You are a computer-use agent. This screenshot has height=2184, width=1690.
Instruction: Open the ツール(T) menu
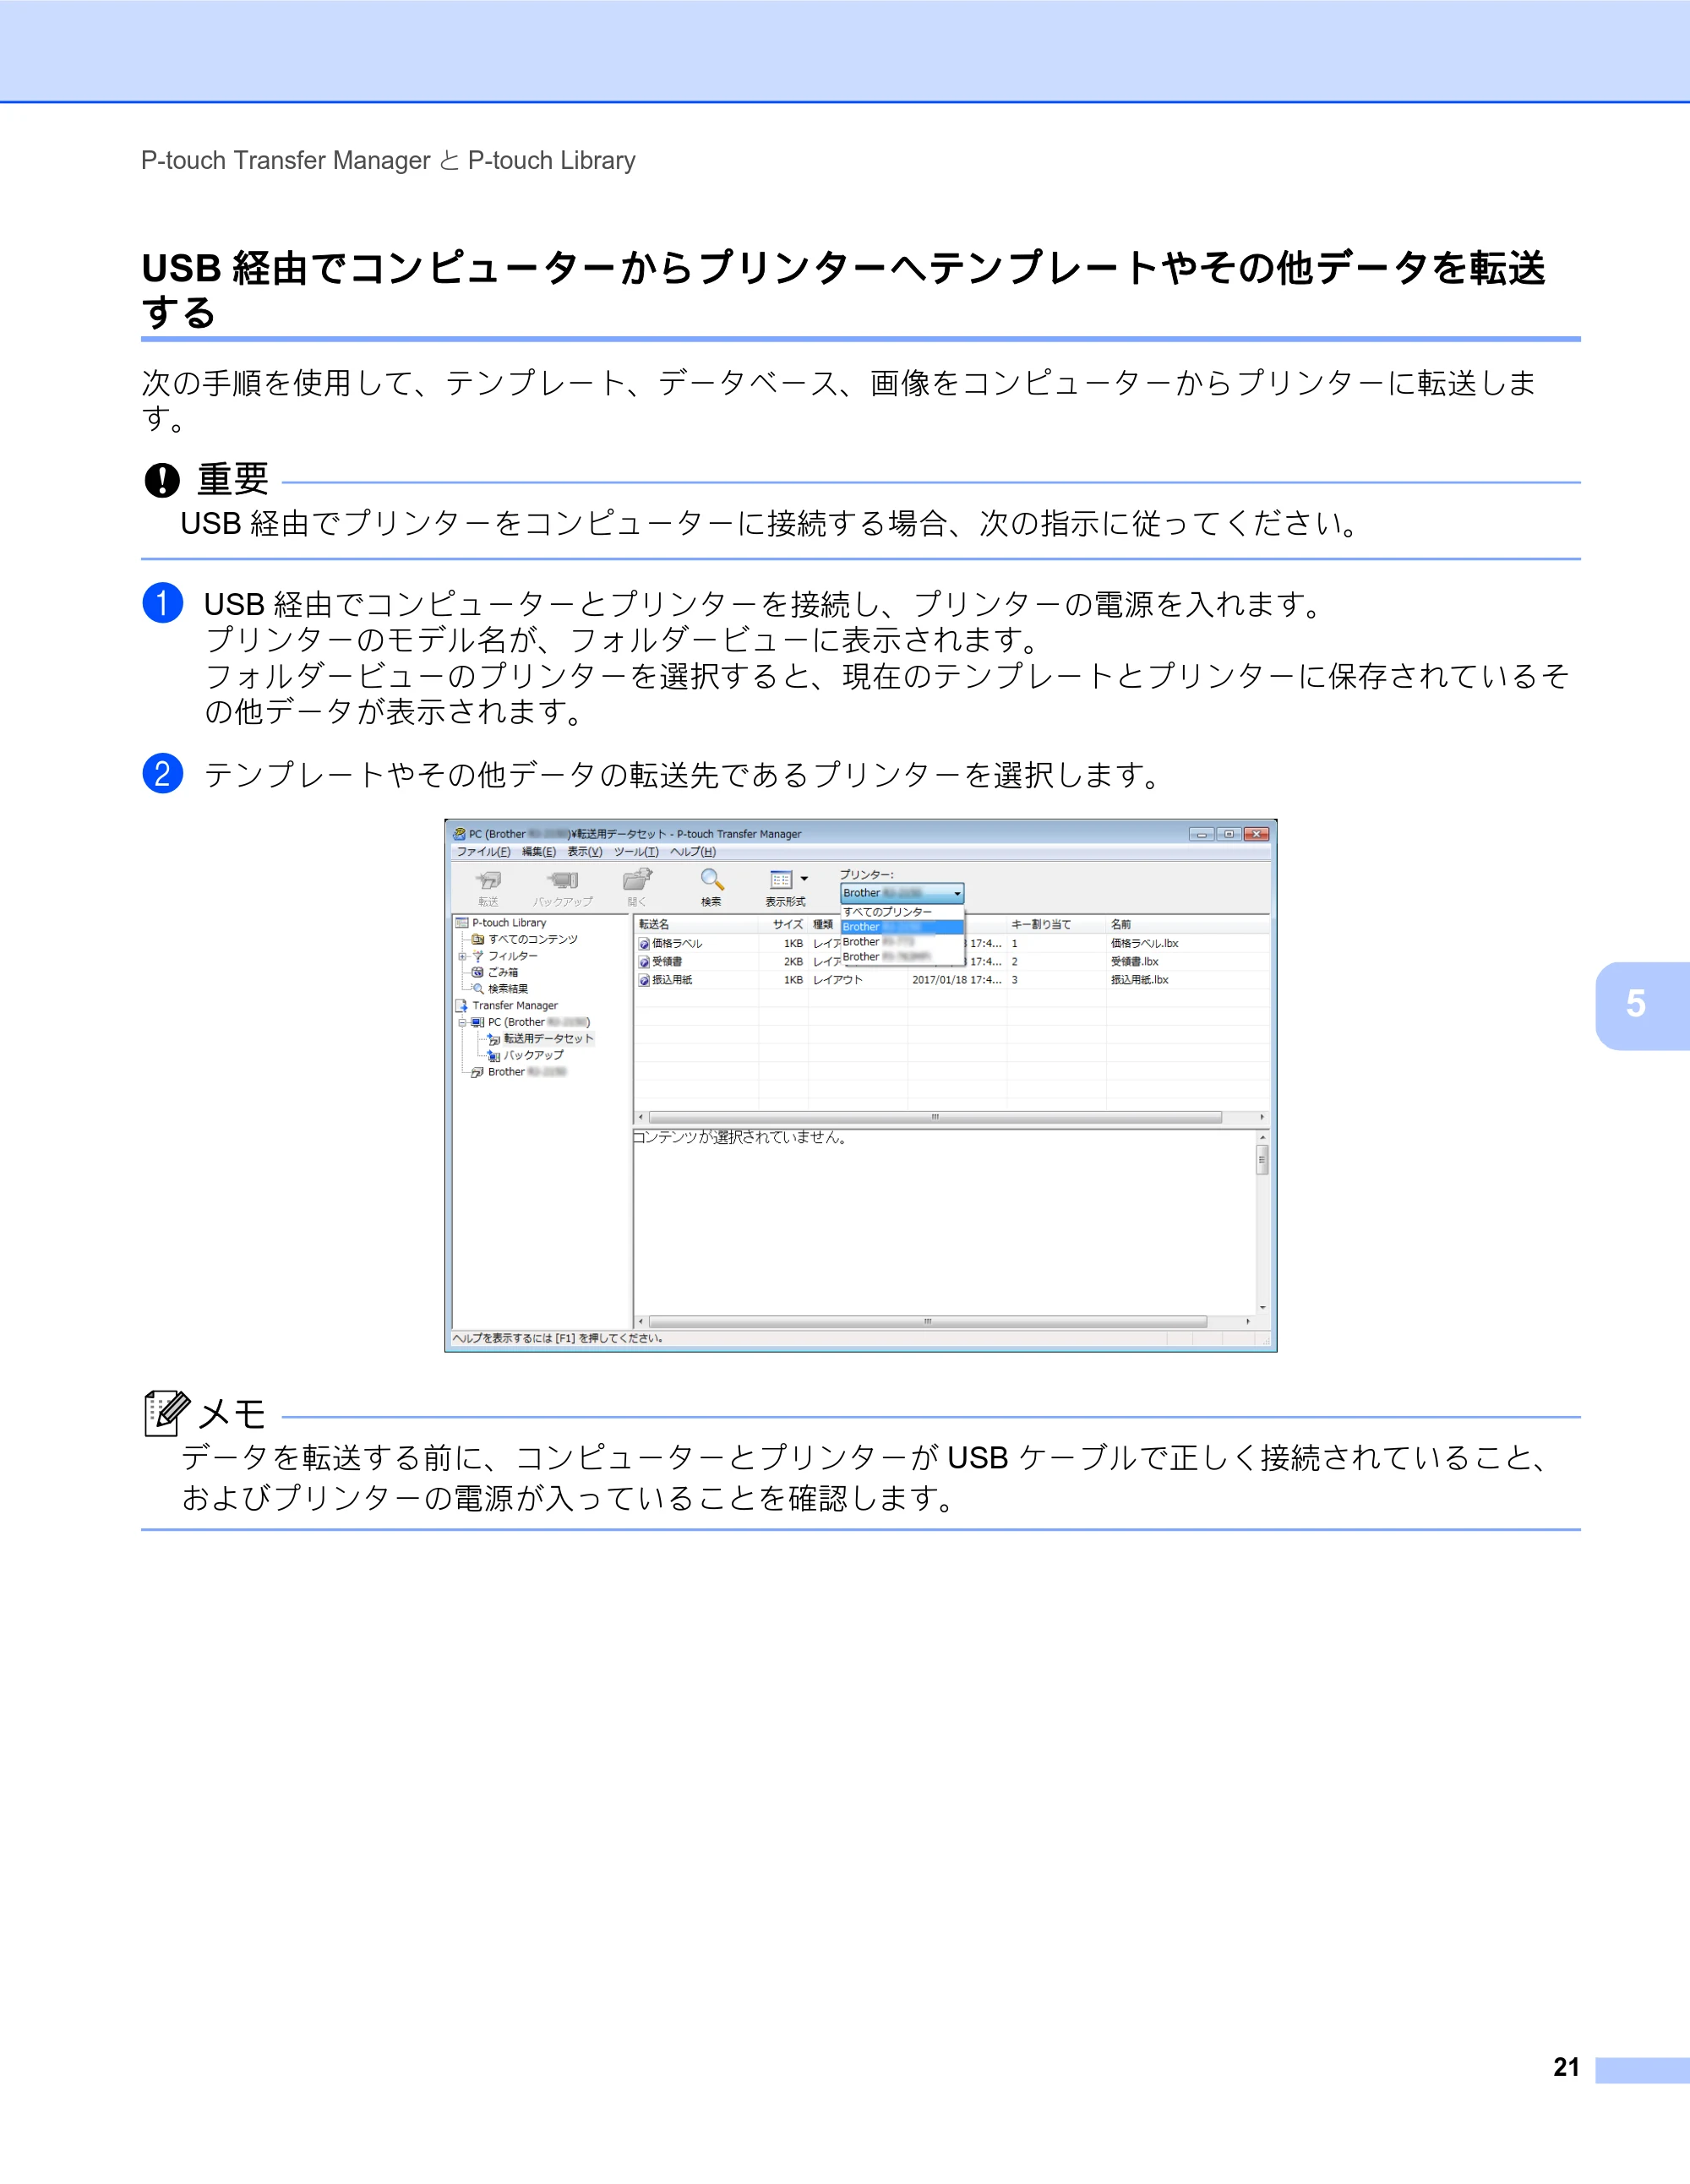(636, 852)
